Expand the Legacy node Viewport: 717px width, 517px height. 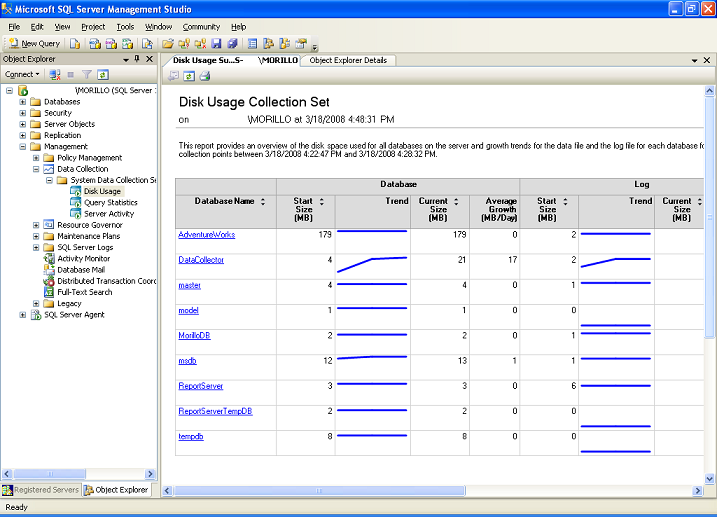tap(36, 304)
